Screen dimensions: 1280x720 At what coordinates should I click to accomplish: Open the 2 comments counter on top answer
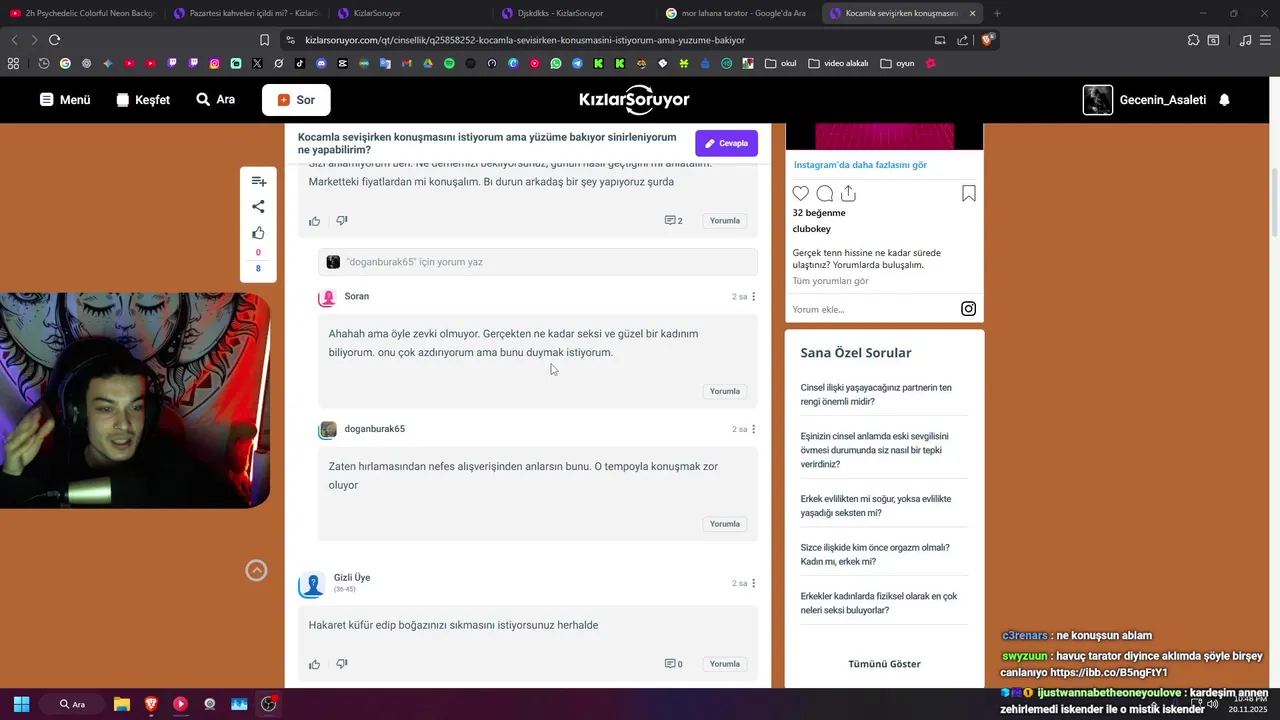point(673,221)
